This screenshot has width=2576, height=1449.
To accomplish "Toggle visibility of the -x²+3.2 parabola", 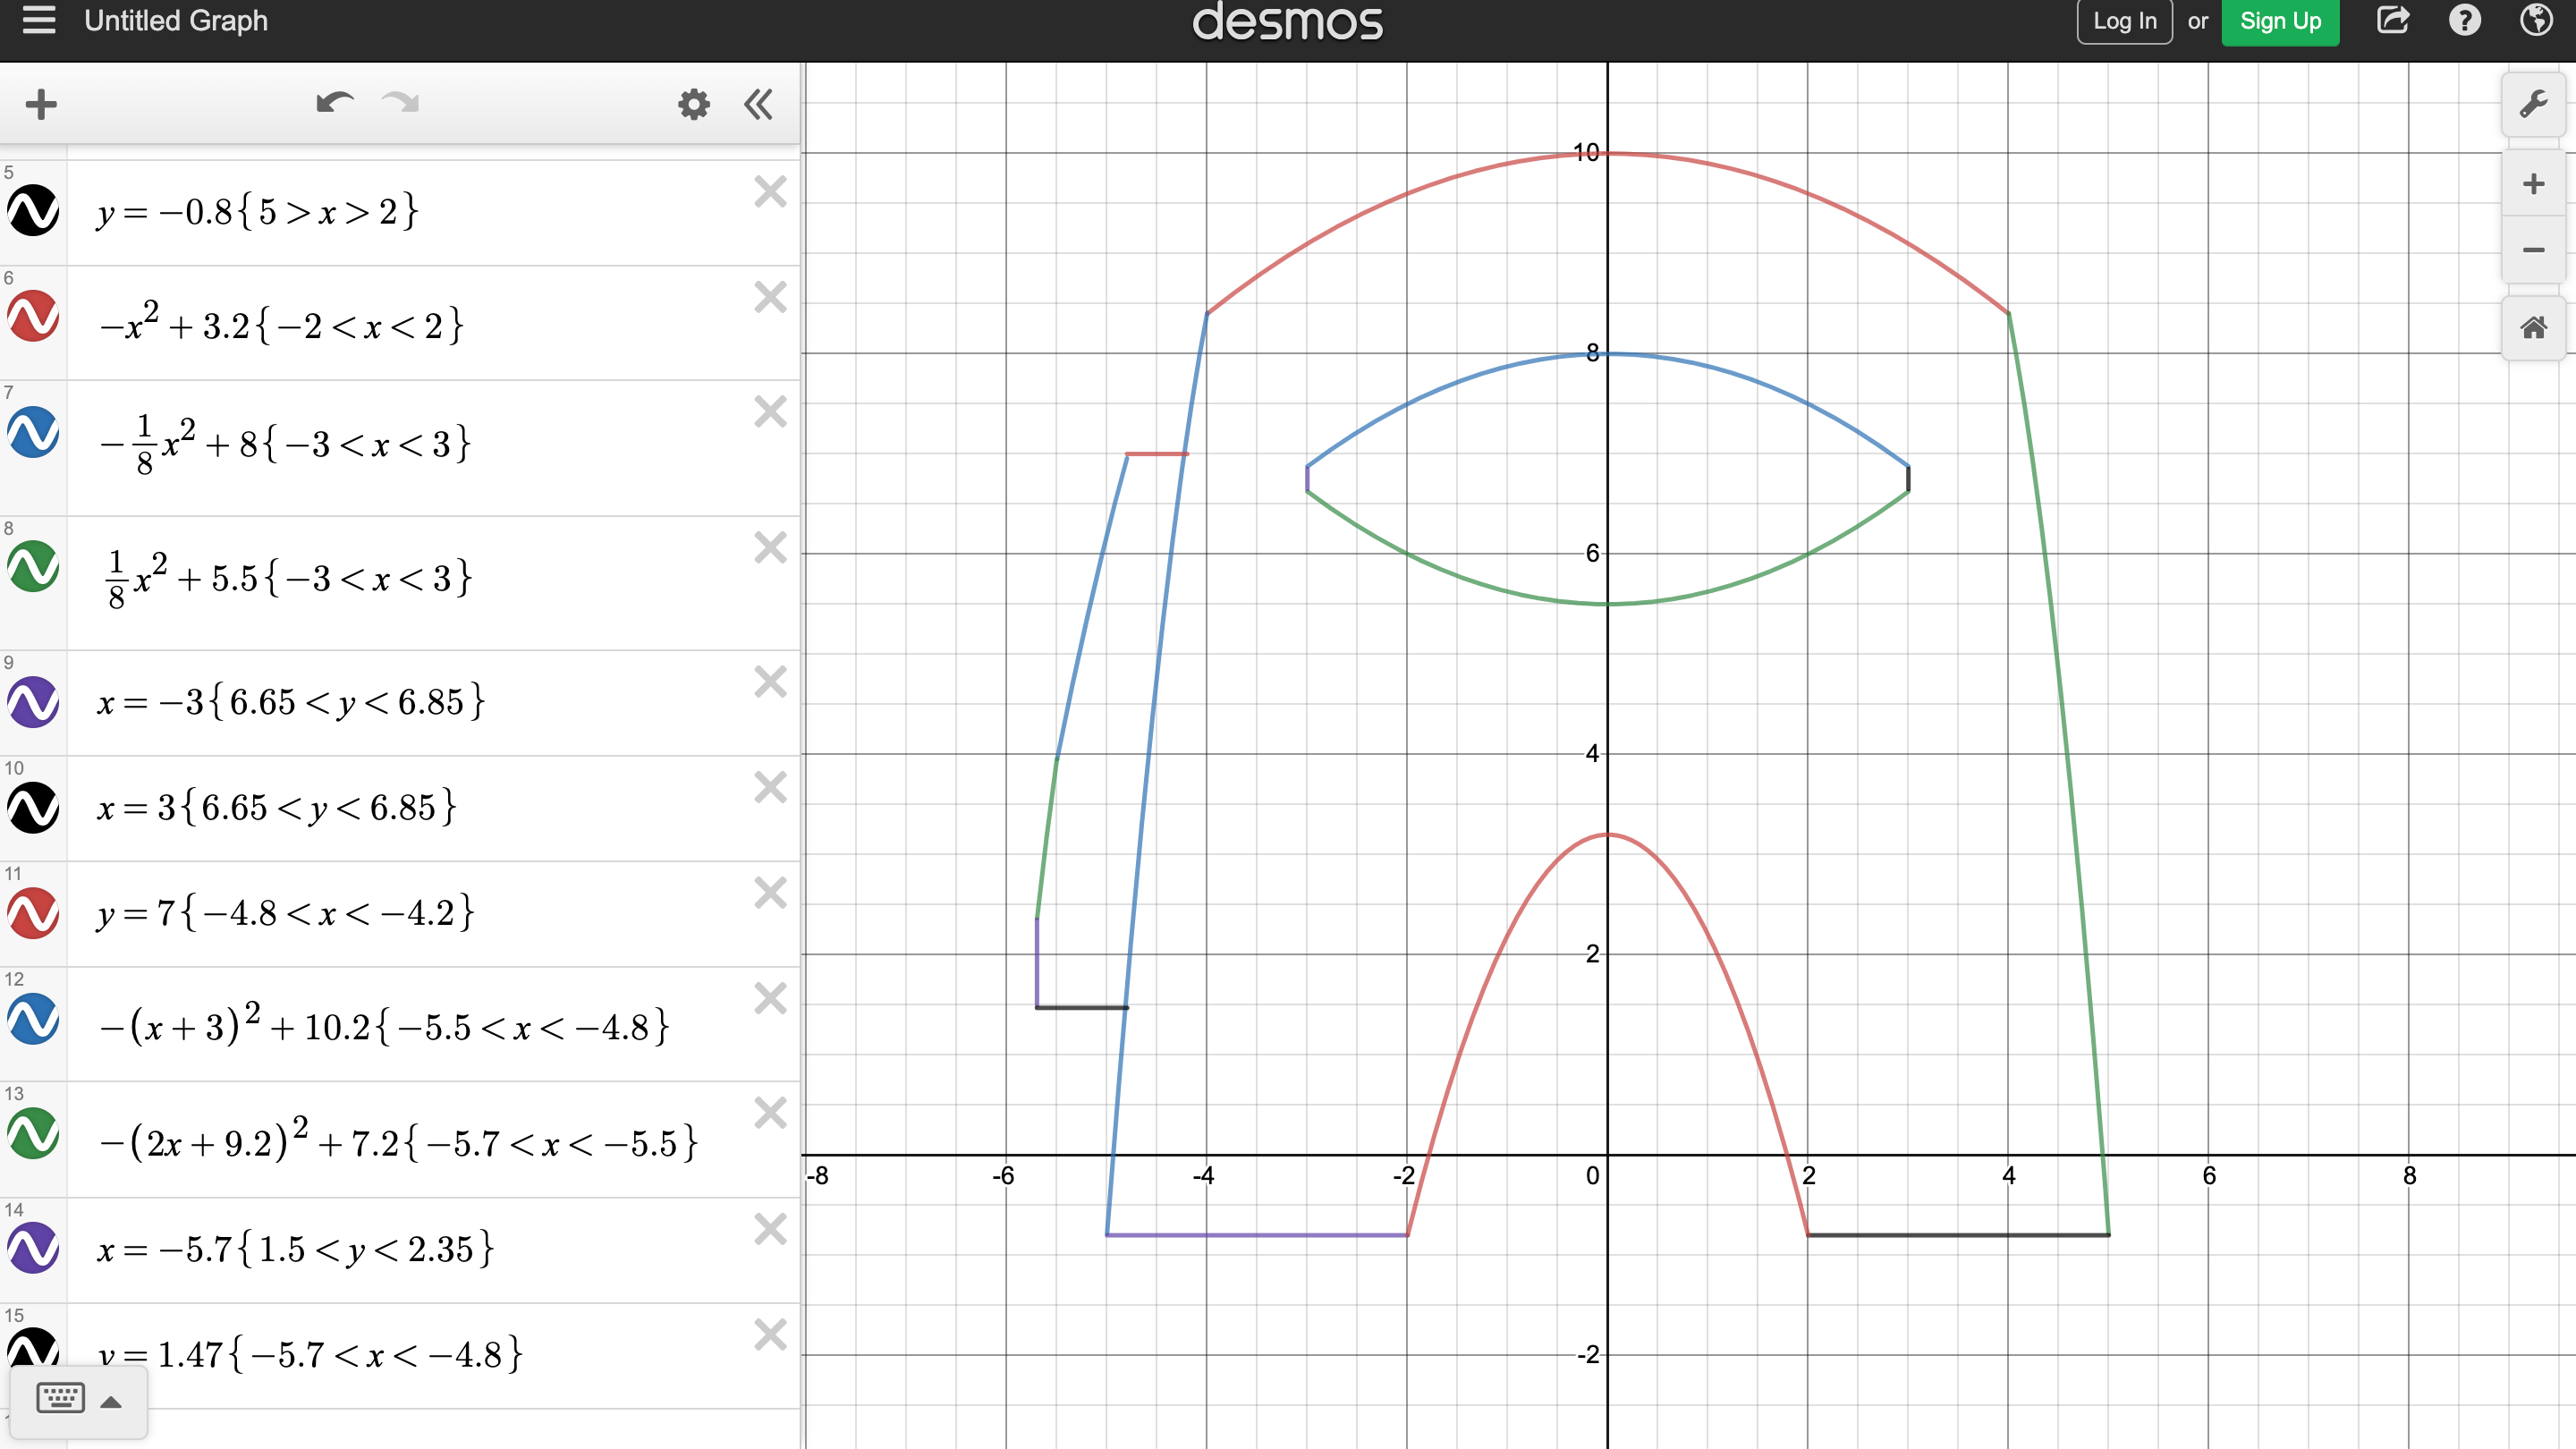I will pyautogui.click(x=33, y=317).
